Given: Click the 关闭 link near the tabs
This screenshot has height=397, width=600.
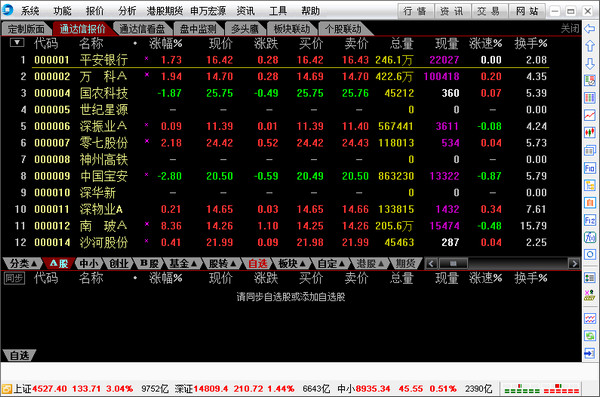Looking at the screenshot, I should pos(570,28).
